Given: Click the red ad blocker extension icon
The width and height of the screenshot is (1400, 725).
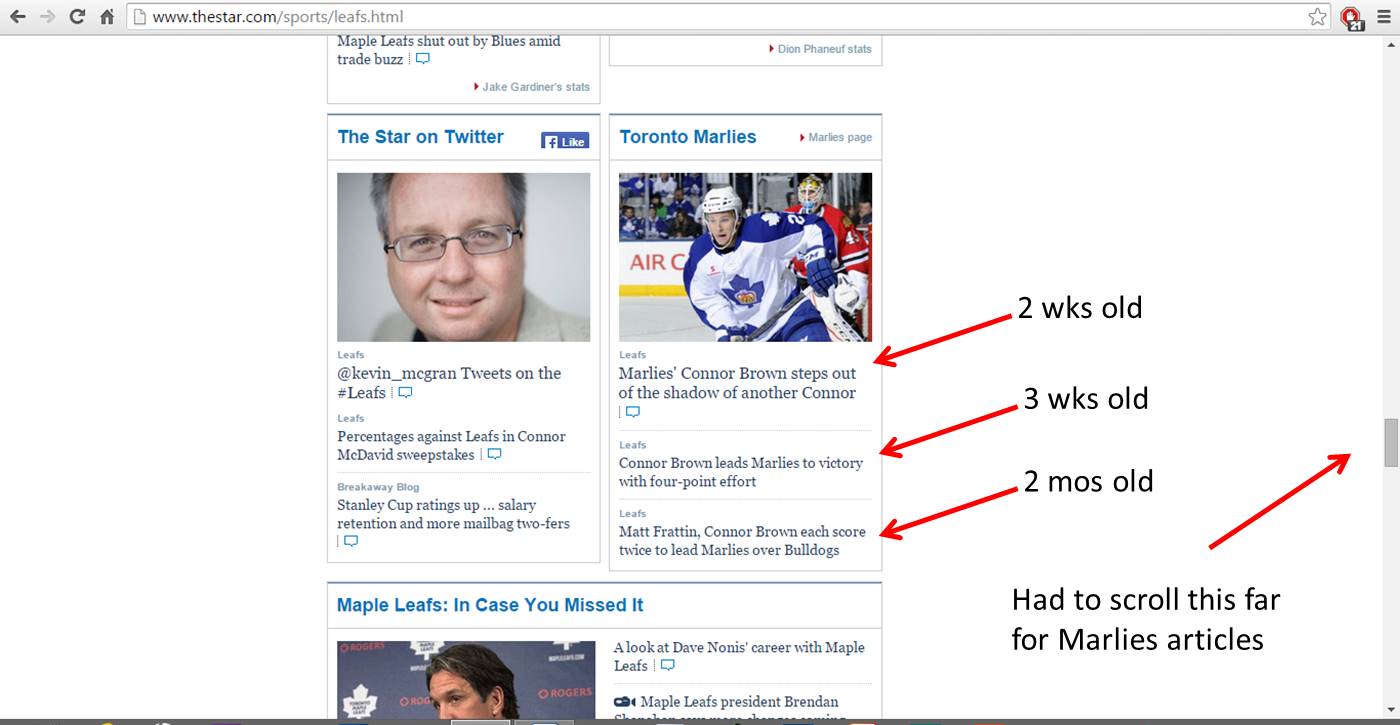Looking at the screenshot, I should coord(1351,18).
